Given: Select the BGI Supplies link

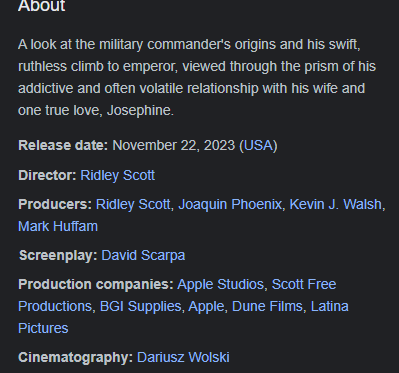Looking at the screenshot, I should pyautogui.click(x=140, y=306).
